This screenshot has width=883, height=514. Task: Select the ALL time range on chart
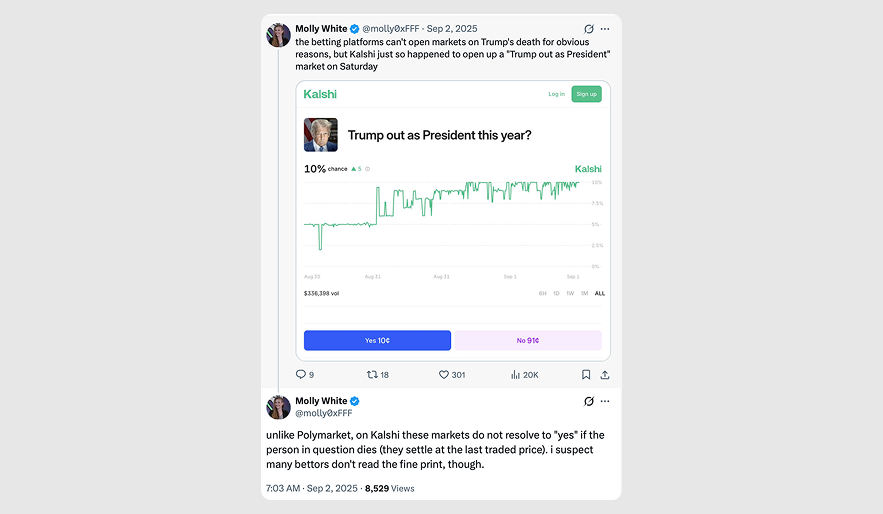600,293
